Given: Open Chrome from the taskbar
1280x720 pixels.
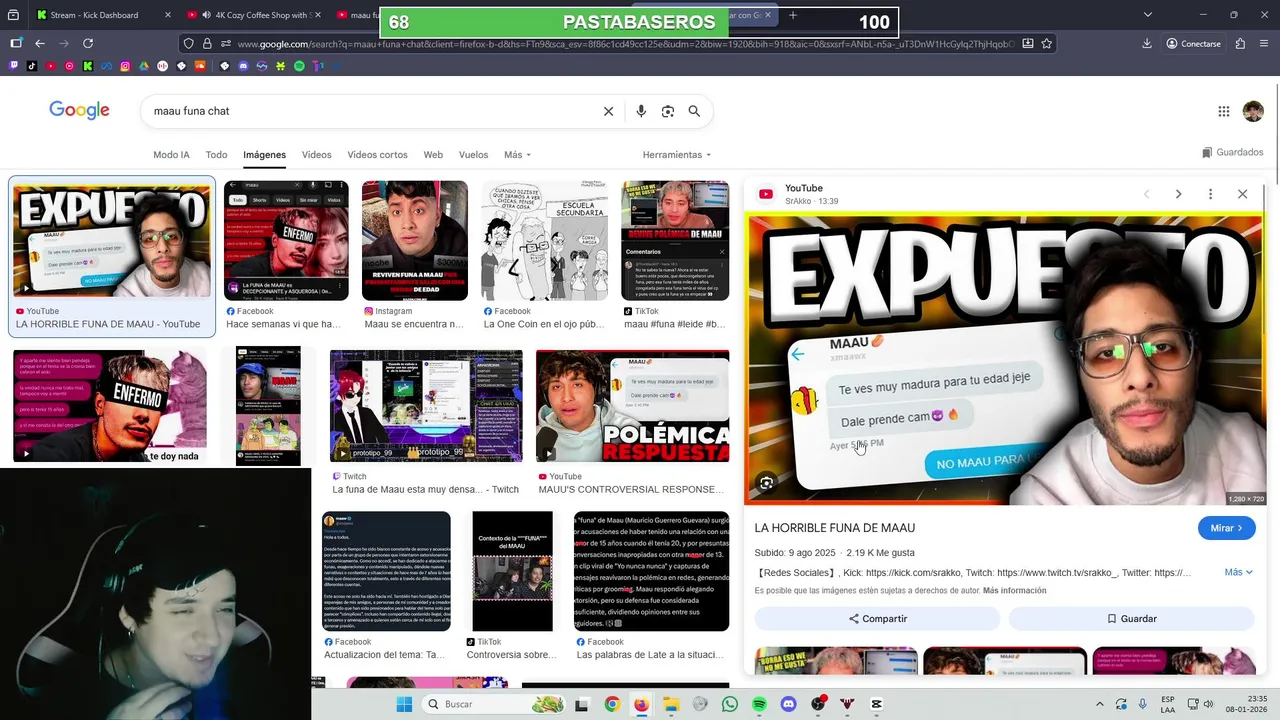Looking at the screenshot, I should (612, 704).
